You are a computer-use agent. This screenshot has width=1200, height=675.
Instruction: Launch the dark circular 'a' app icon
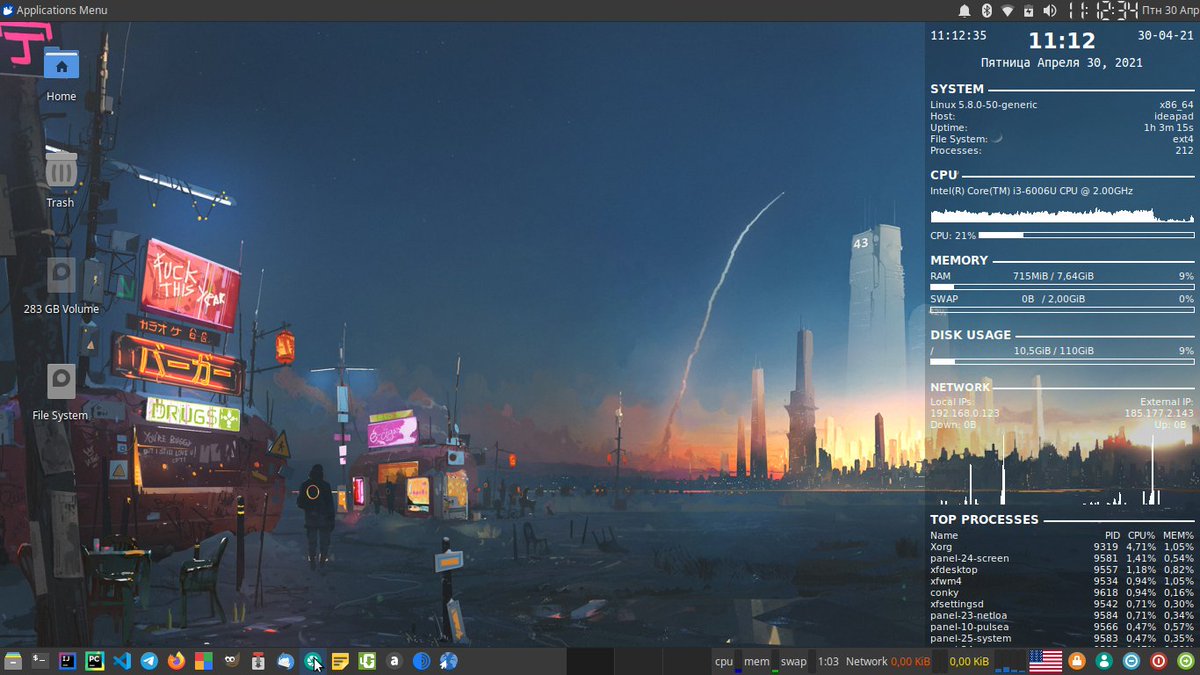click(395, 661)
